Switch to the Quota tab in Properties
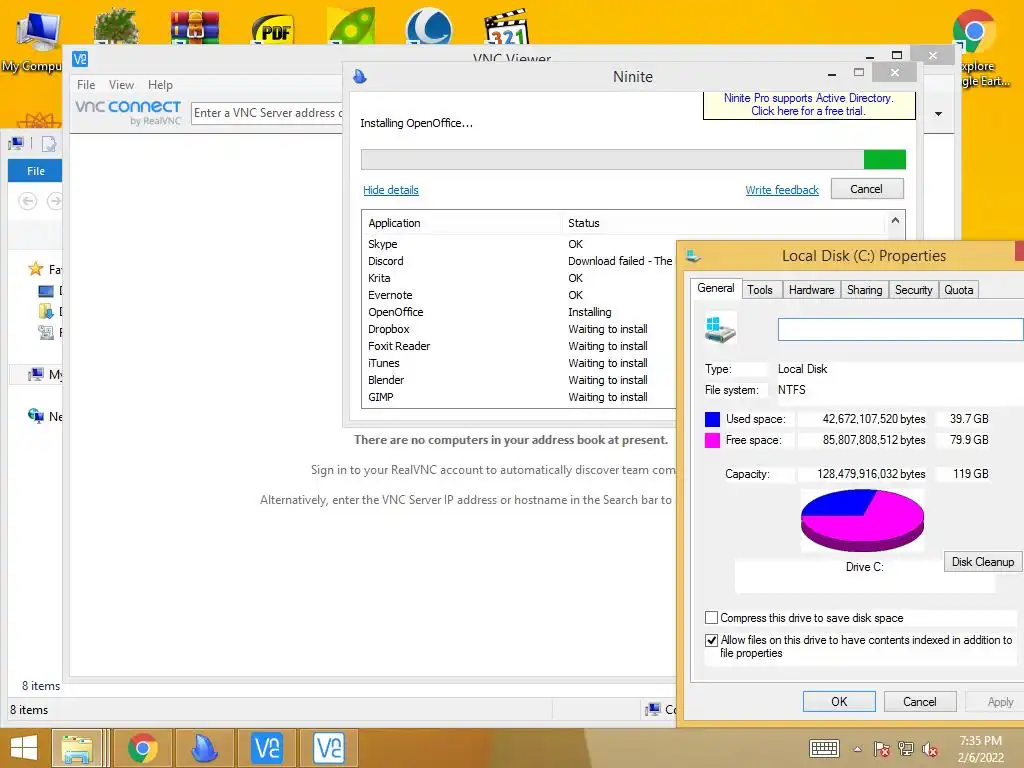 (959, 290)
